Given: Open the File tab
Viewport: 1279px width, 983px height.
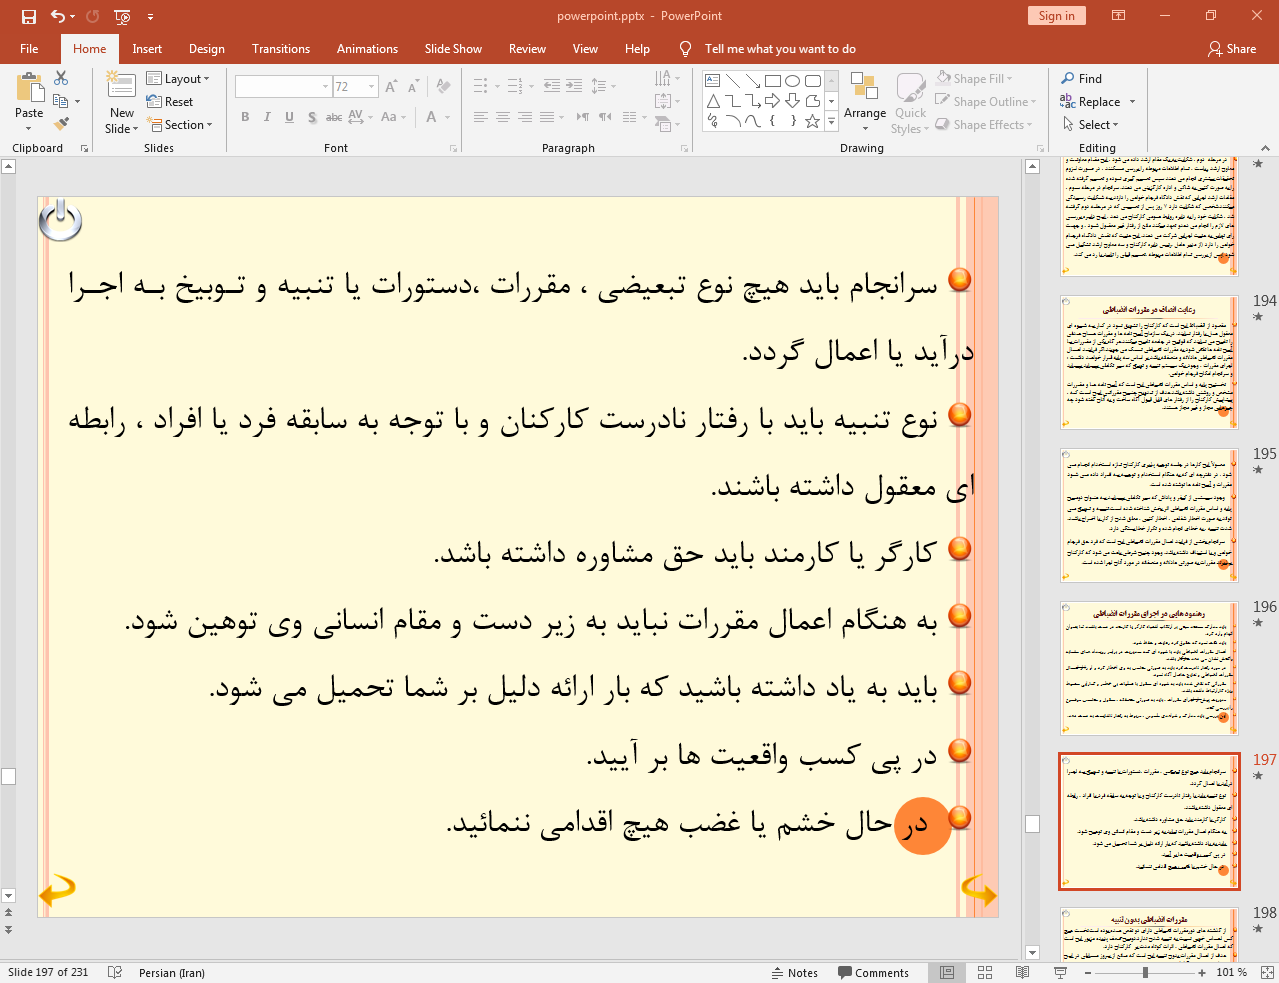Looking at the screenshot, I should (29, 49).
